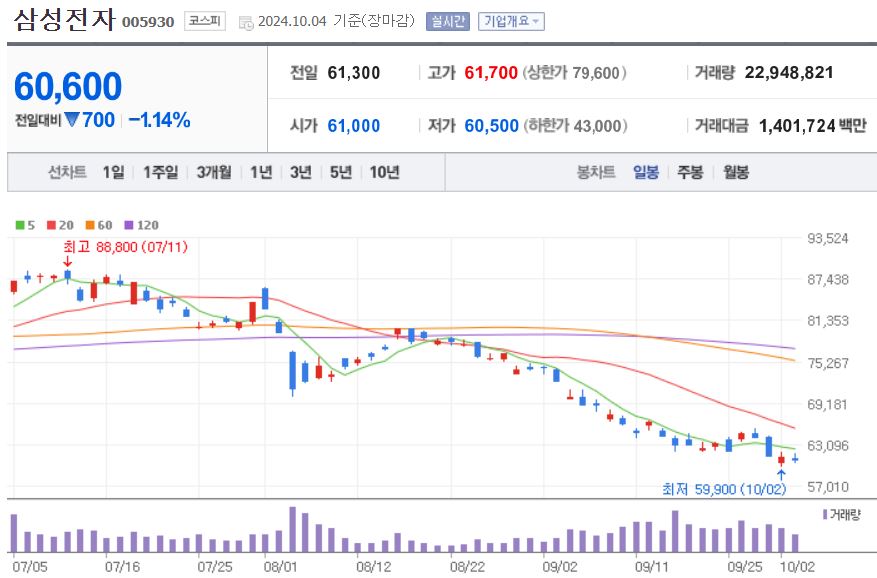Click the 선차트 label
This screenshot has height=578, width=877.
point(67,172)
